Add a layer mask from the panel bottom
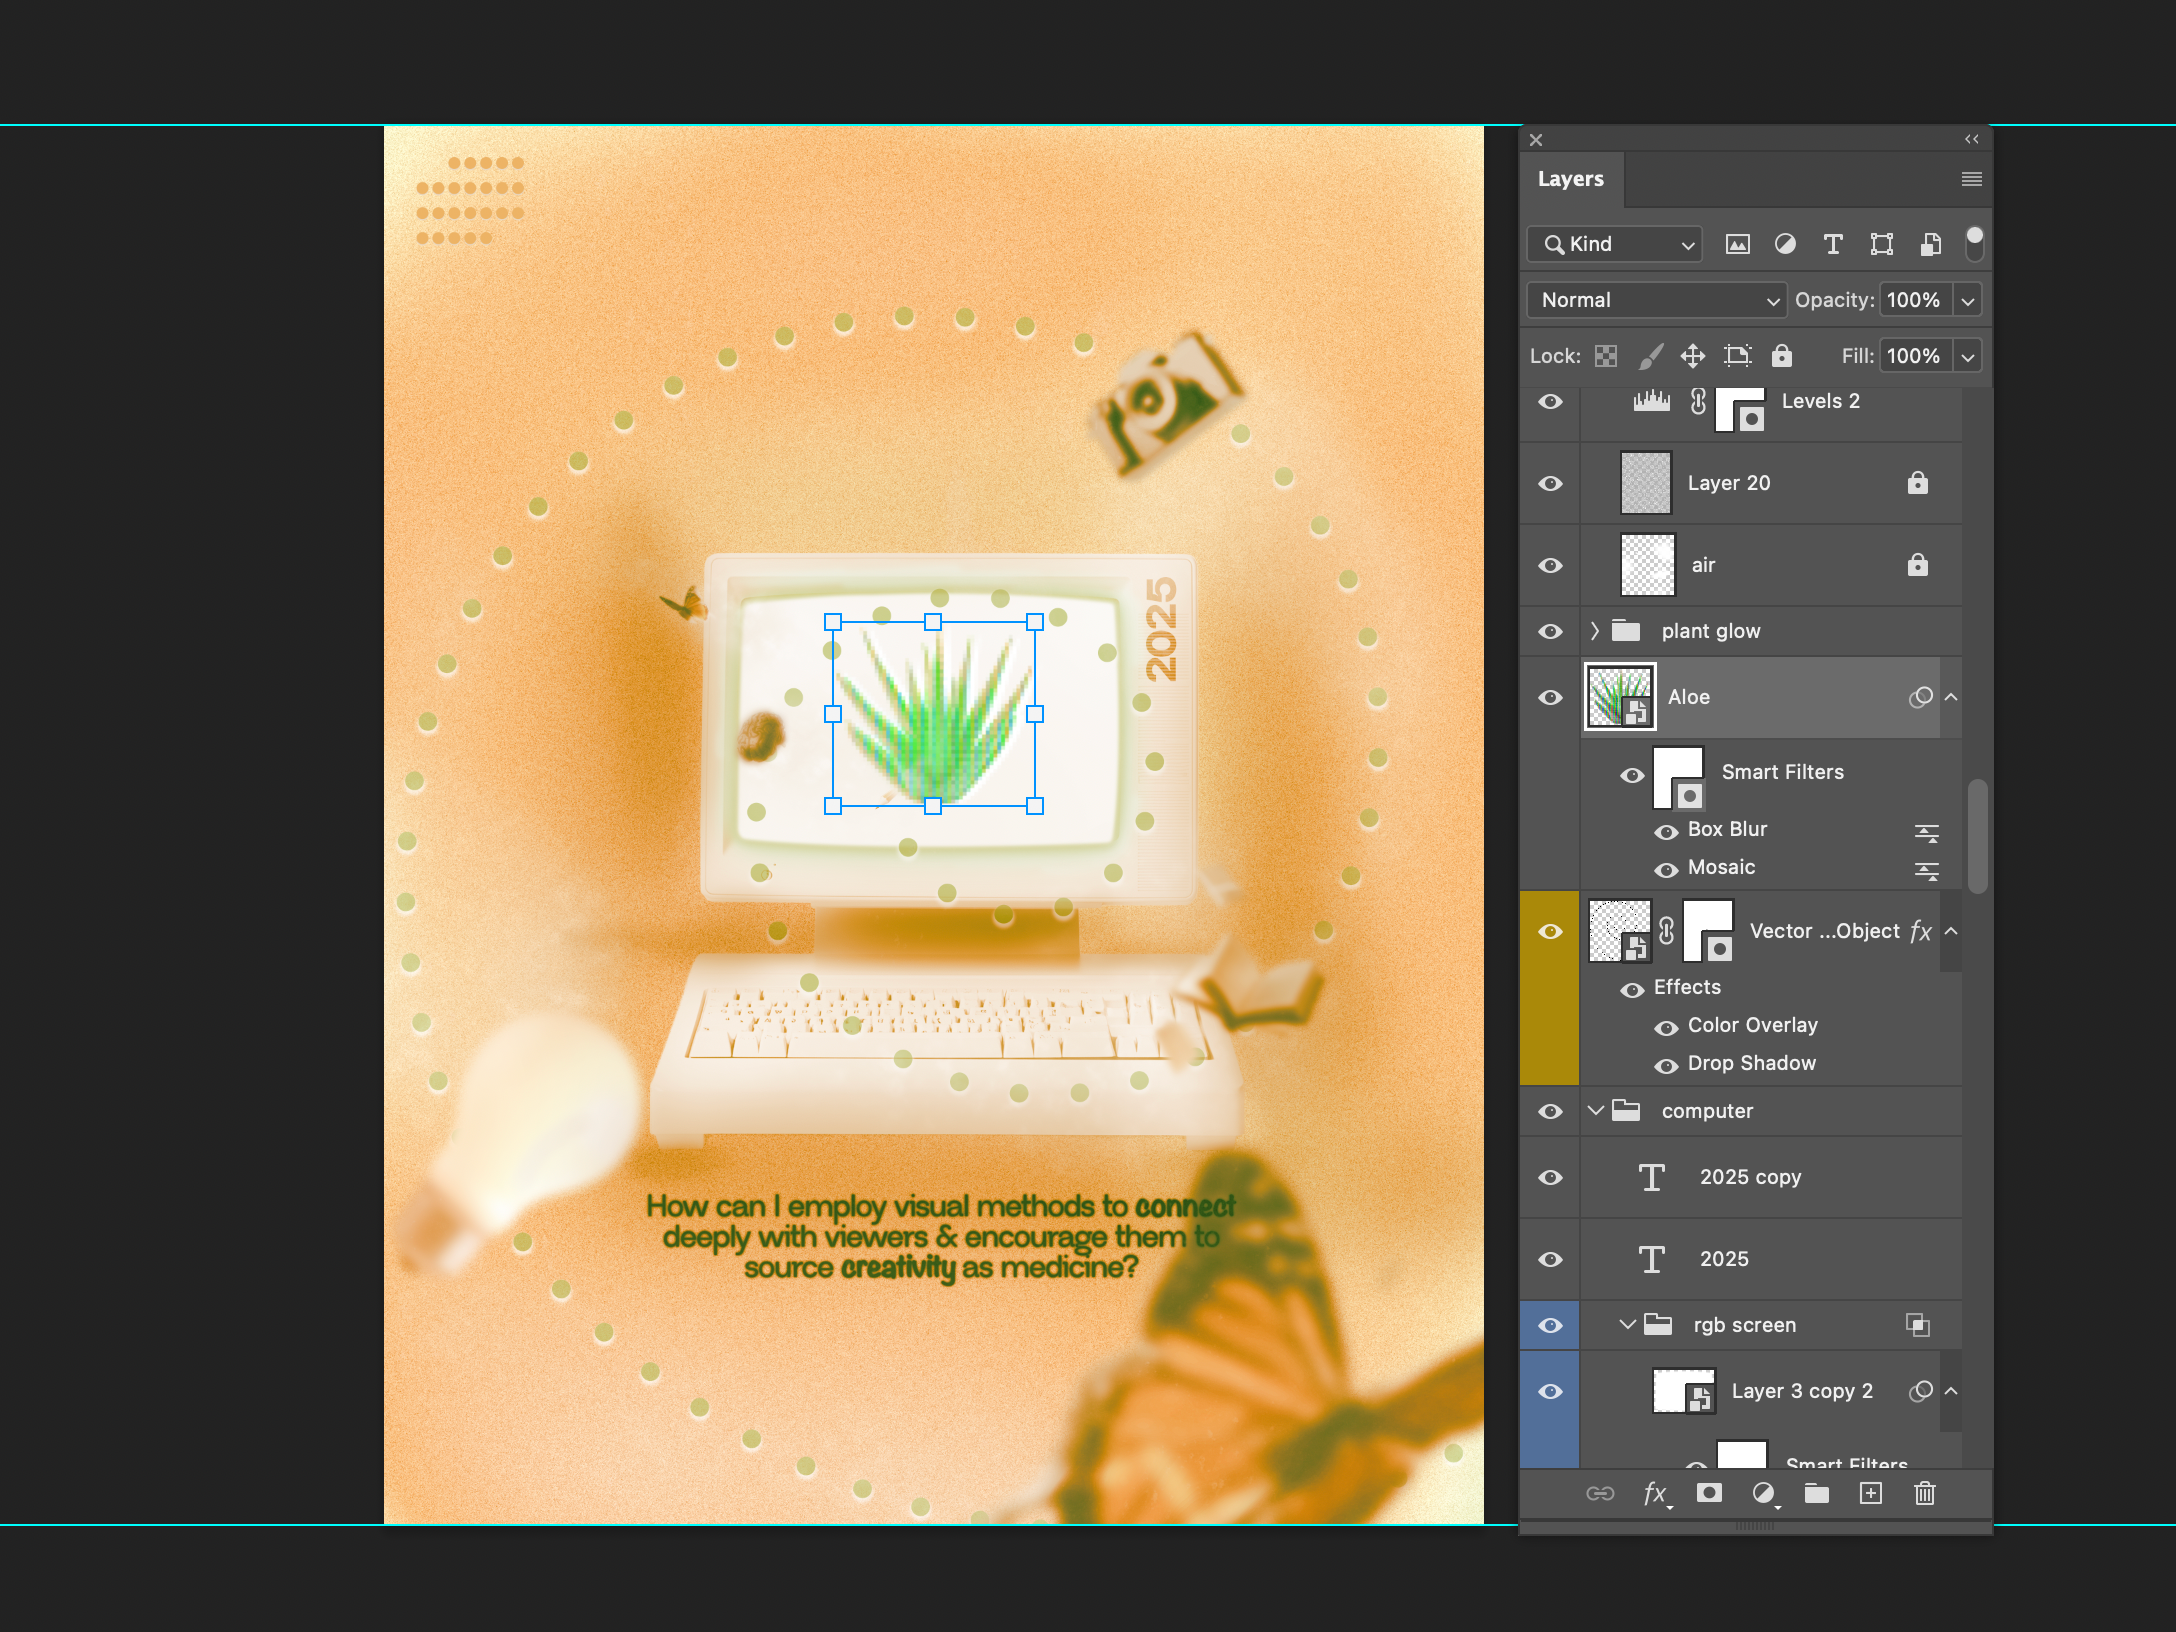 click(x=1709, y=1493)
